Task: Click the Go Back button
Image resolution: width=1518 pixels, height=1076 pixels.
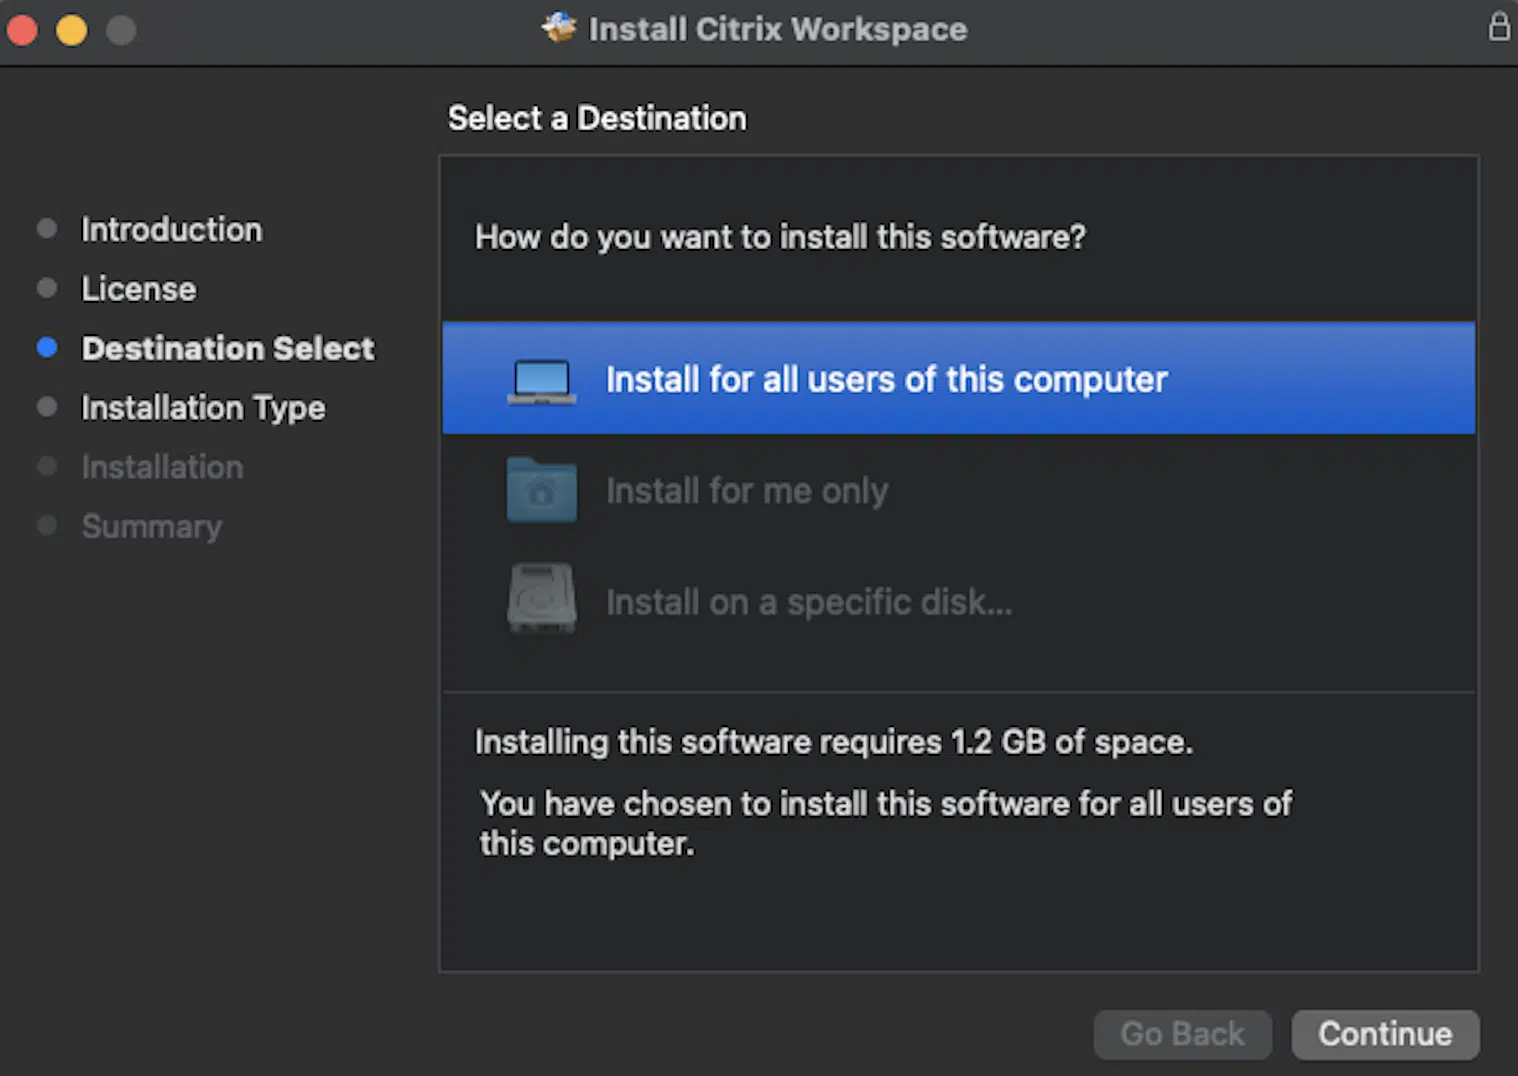Action: coord(1182,1034)
